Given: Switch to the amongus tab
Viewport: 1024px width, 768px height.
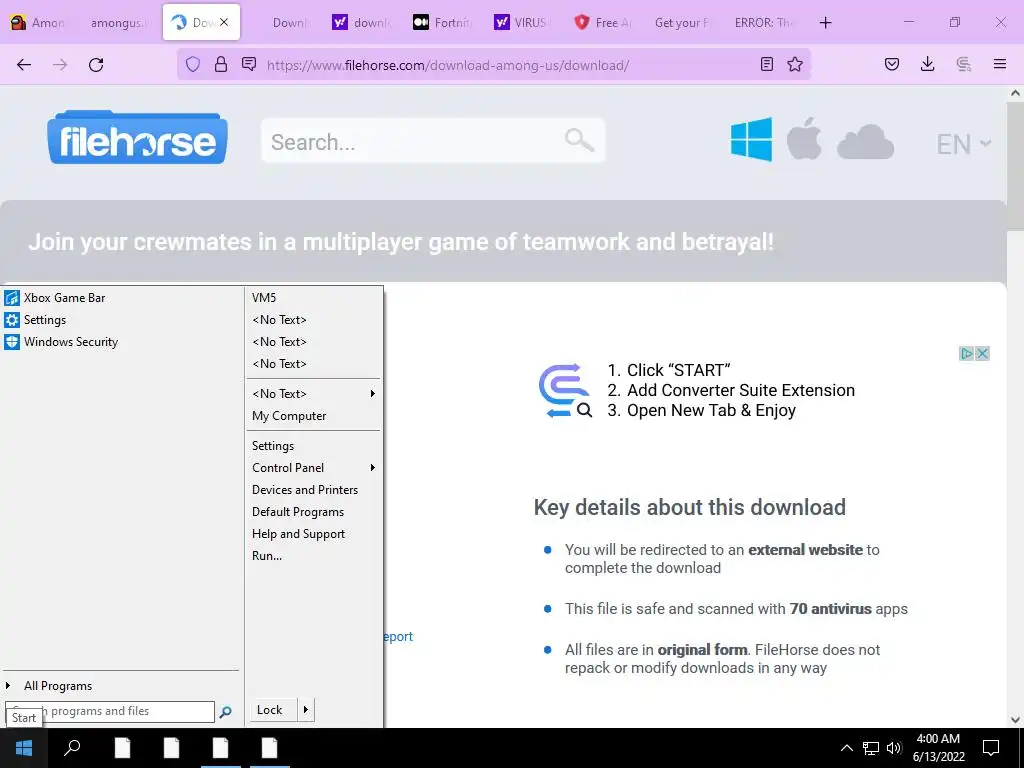Looking at the screenshot, I should click(x=119, y=22).
